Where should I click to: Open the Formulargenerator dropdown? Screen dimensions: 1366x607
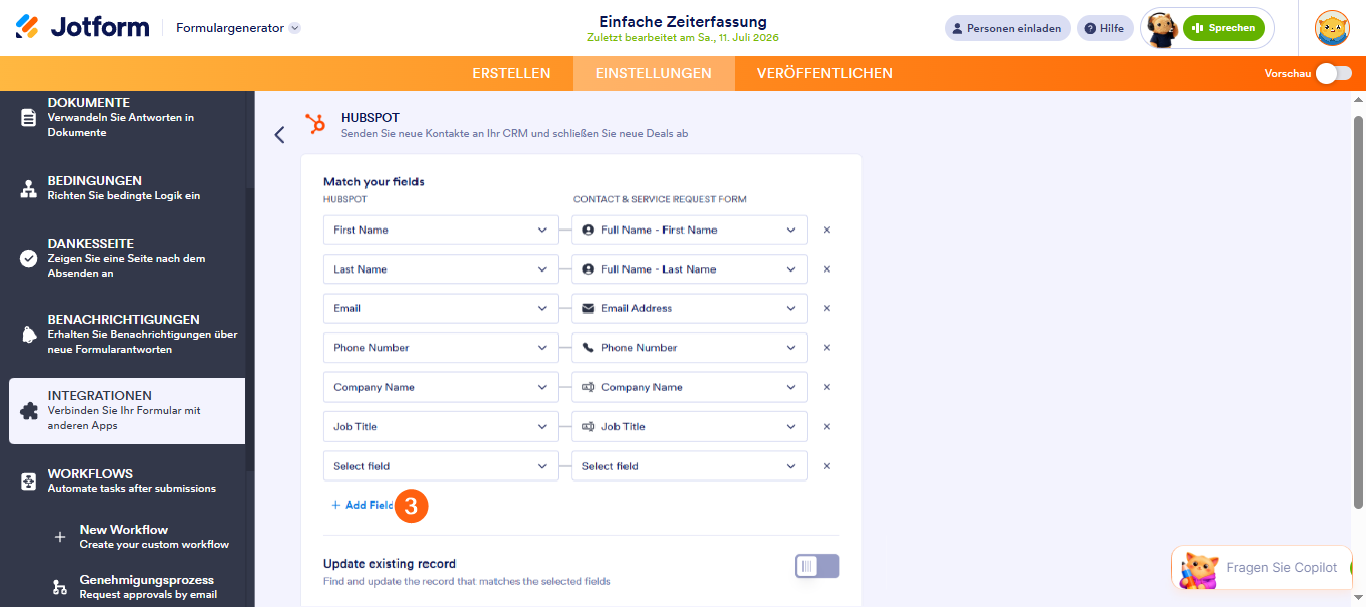pos(238,28)
